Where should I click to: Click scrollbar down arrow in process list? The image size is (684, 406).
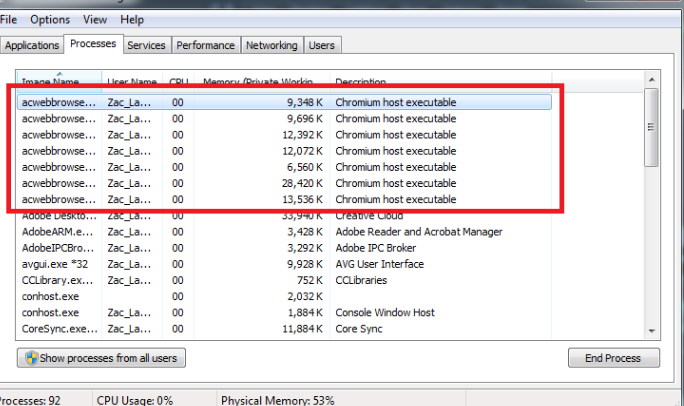click(652, 330)
